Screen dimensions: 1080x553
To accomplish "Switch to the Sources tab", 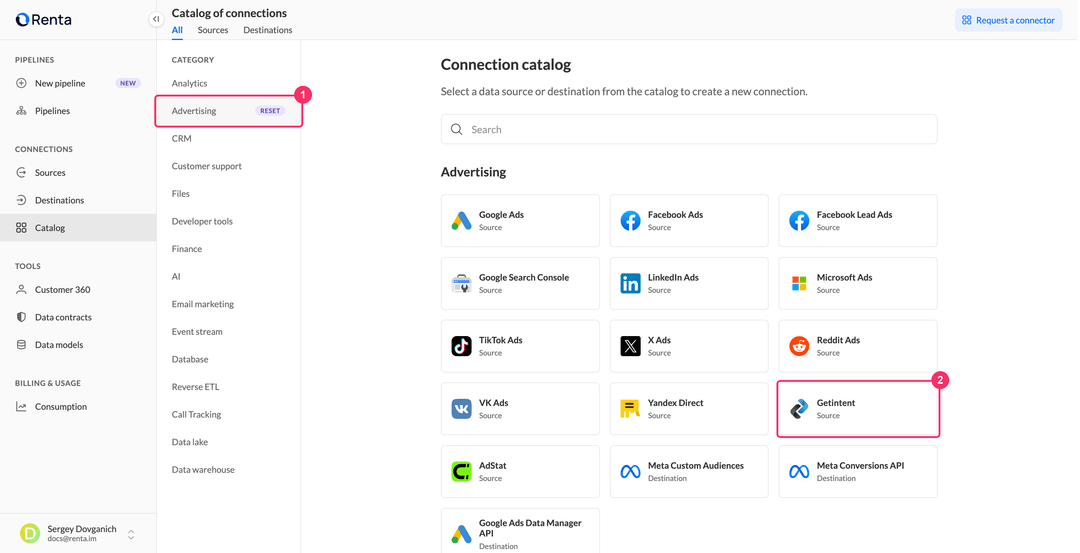I will [x=213, y=30].
